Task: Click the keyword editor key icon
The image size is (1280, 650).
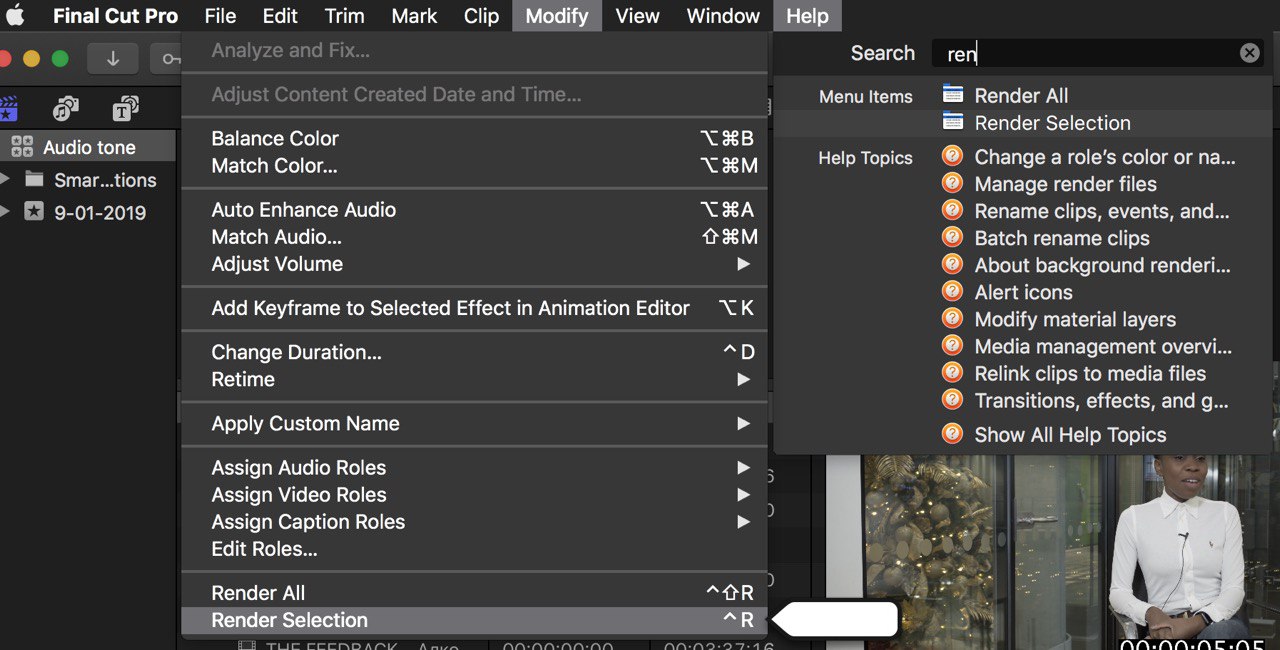Action: pyautogui.click(x=167, y=59)
